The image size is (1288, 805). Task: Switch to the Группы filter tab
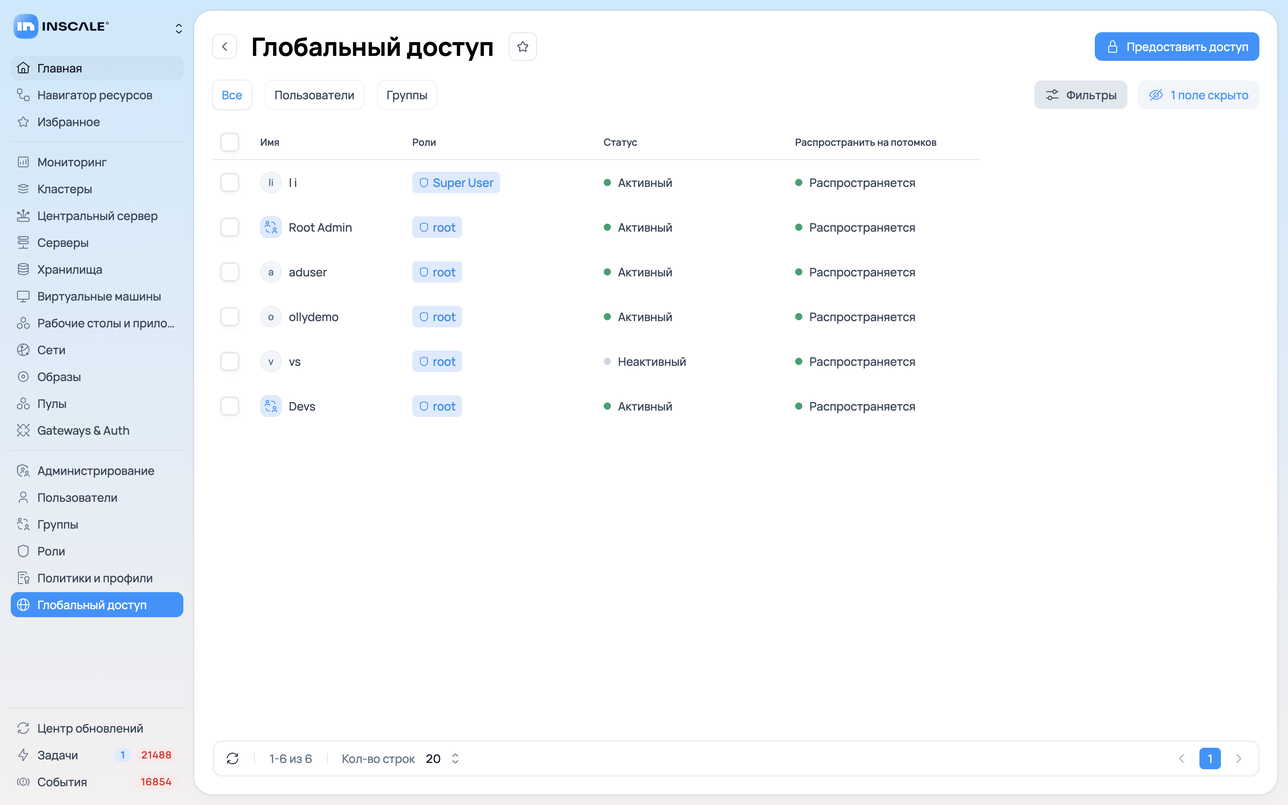click(x=407, y=95)
